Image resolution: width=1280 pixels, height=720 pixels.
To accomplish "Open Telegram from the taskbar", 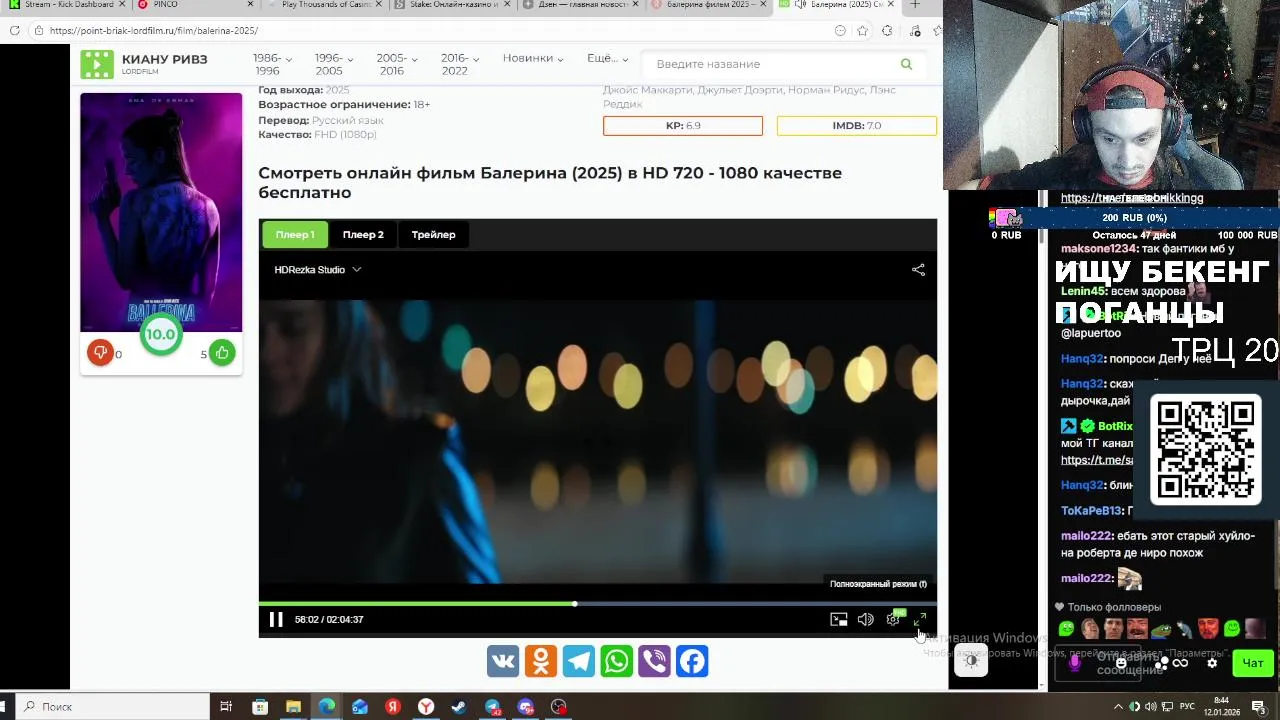I will coord(493,707).
